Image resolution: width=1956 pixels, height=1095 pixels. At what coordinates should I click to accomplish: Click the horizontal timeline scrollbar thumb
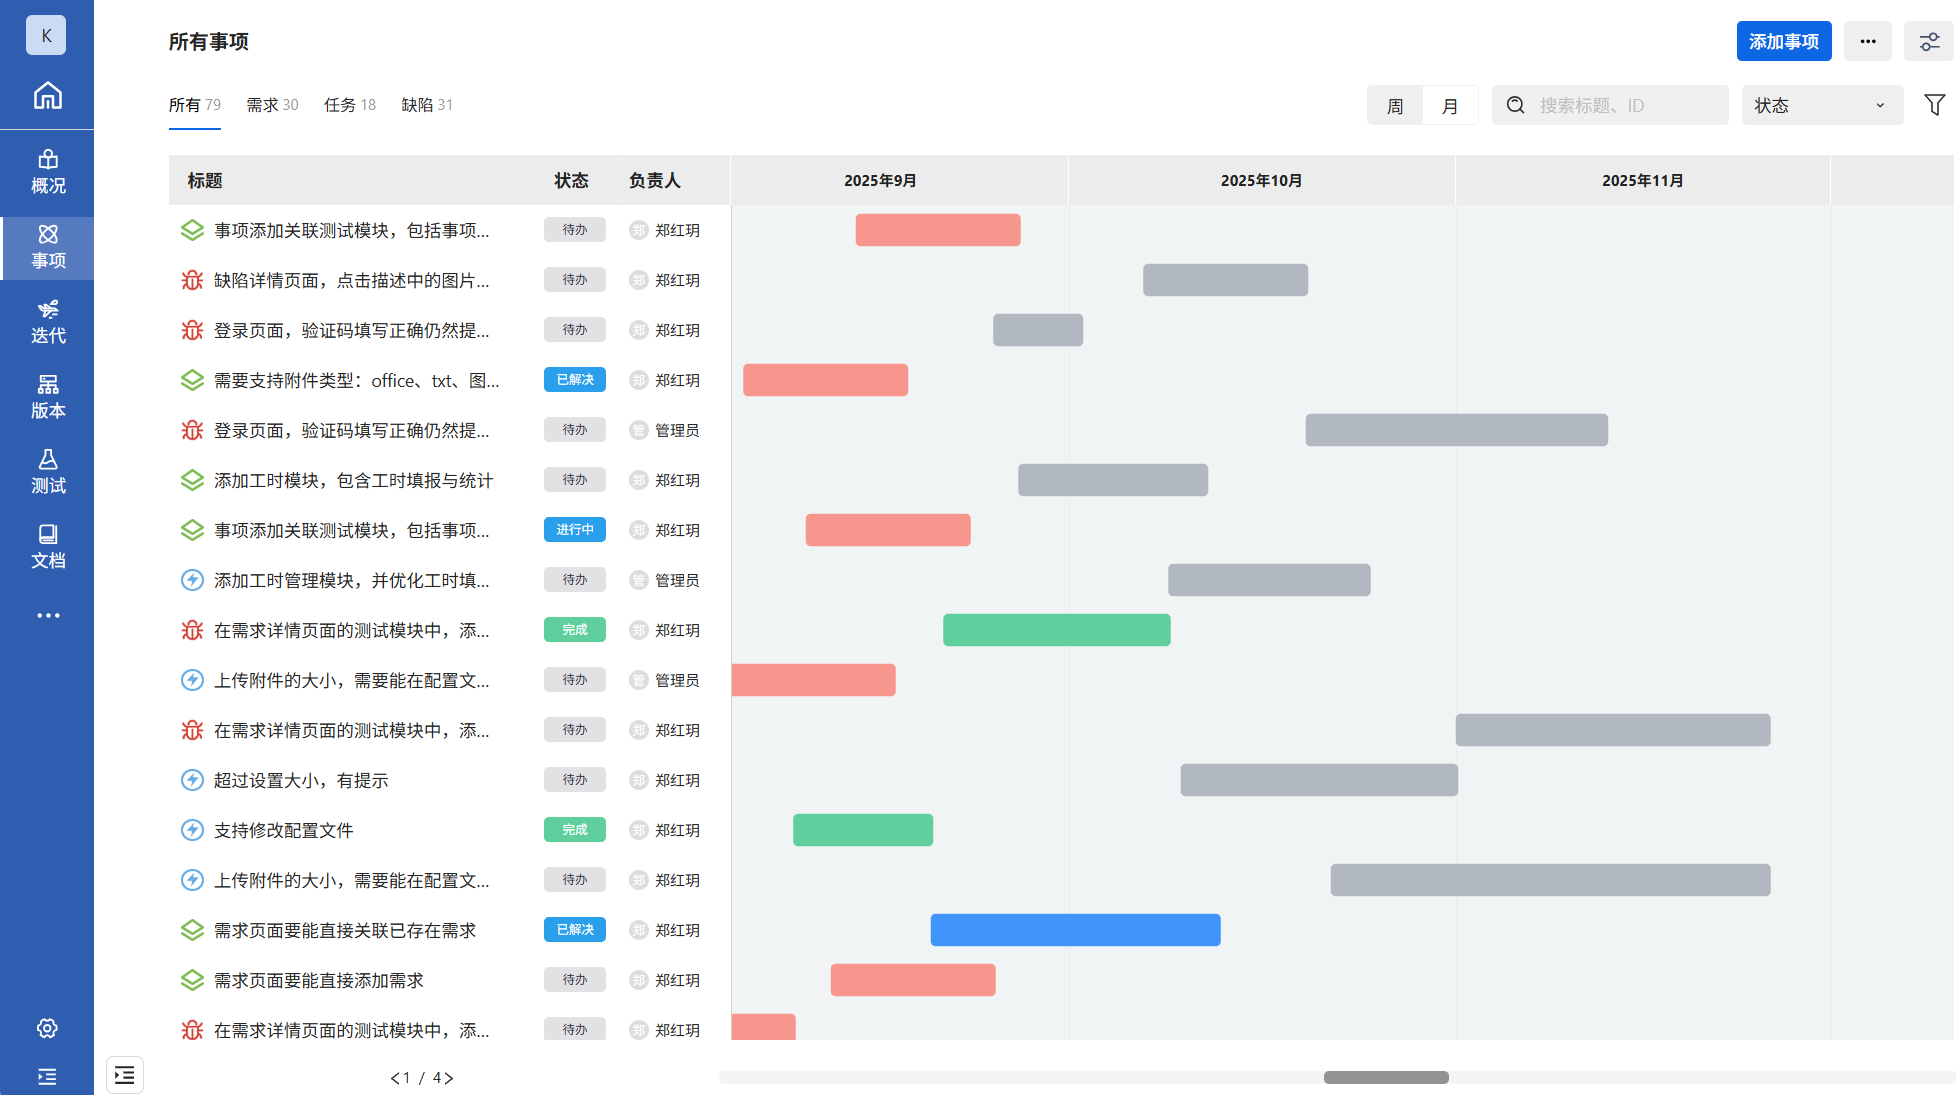tap(1385, 1077)
